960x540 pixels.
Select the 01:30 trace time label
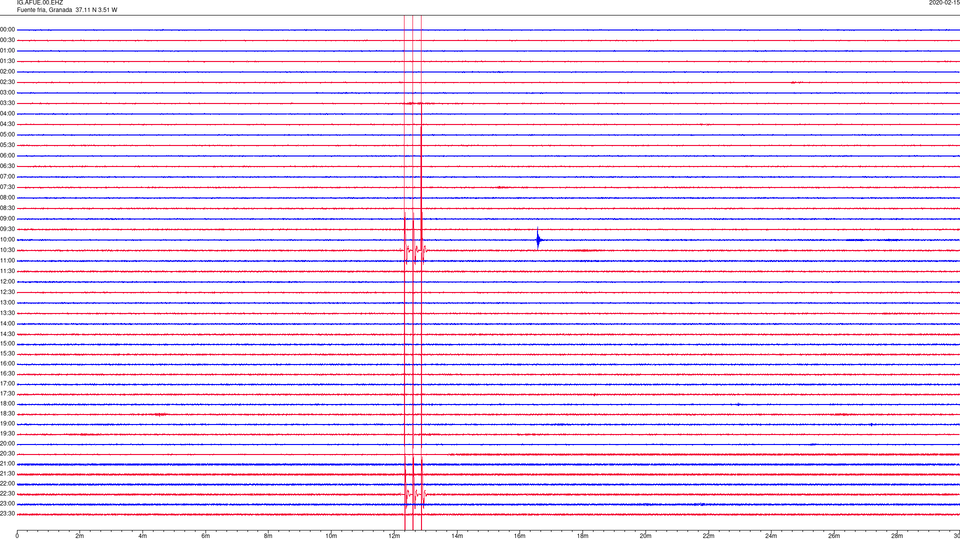coord(7,61)
